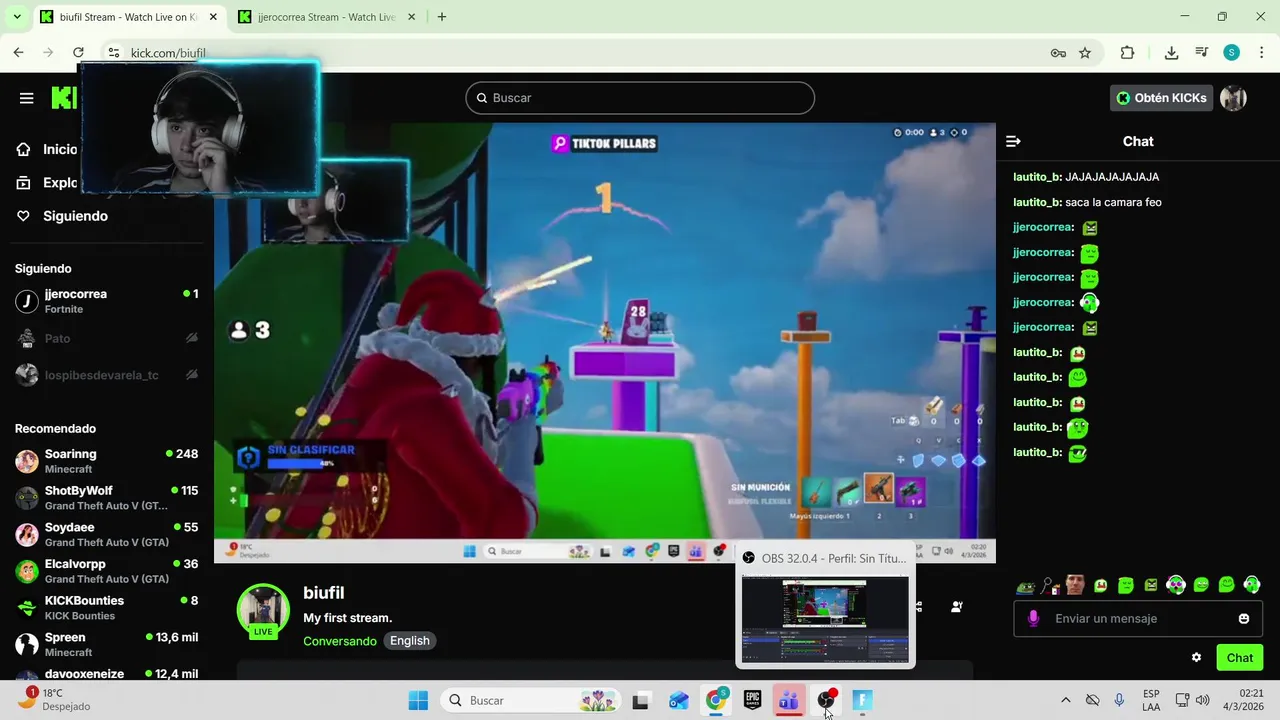
Task: Select the human face emote in quick emotes
Action: click(1075, 585)
